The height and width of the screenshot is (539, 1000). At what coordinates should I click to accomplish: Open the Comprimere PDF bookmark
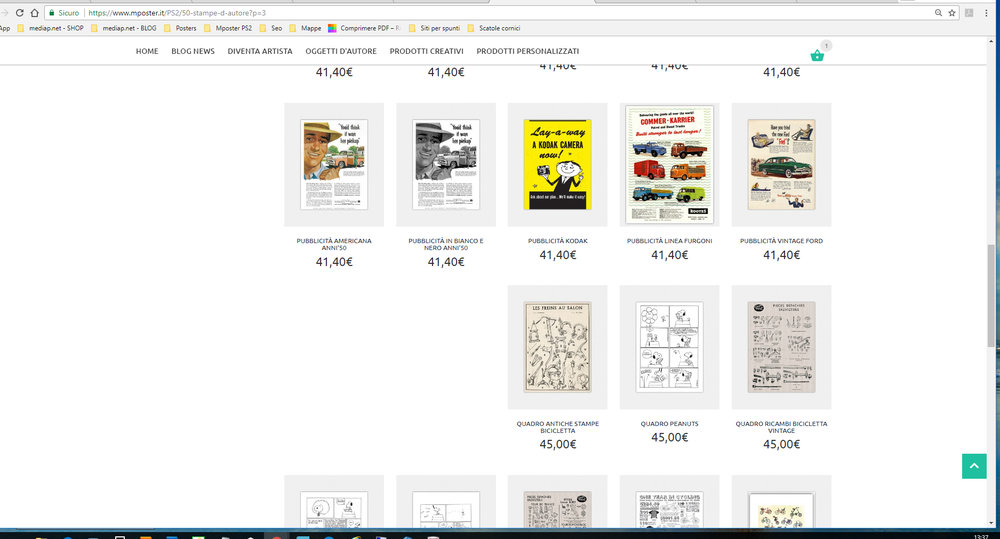(364, 28)
